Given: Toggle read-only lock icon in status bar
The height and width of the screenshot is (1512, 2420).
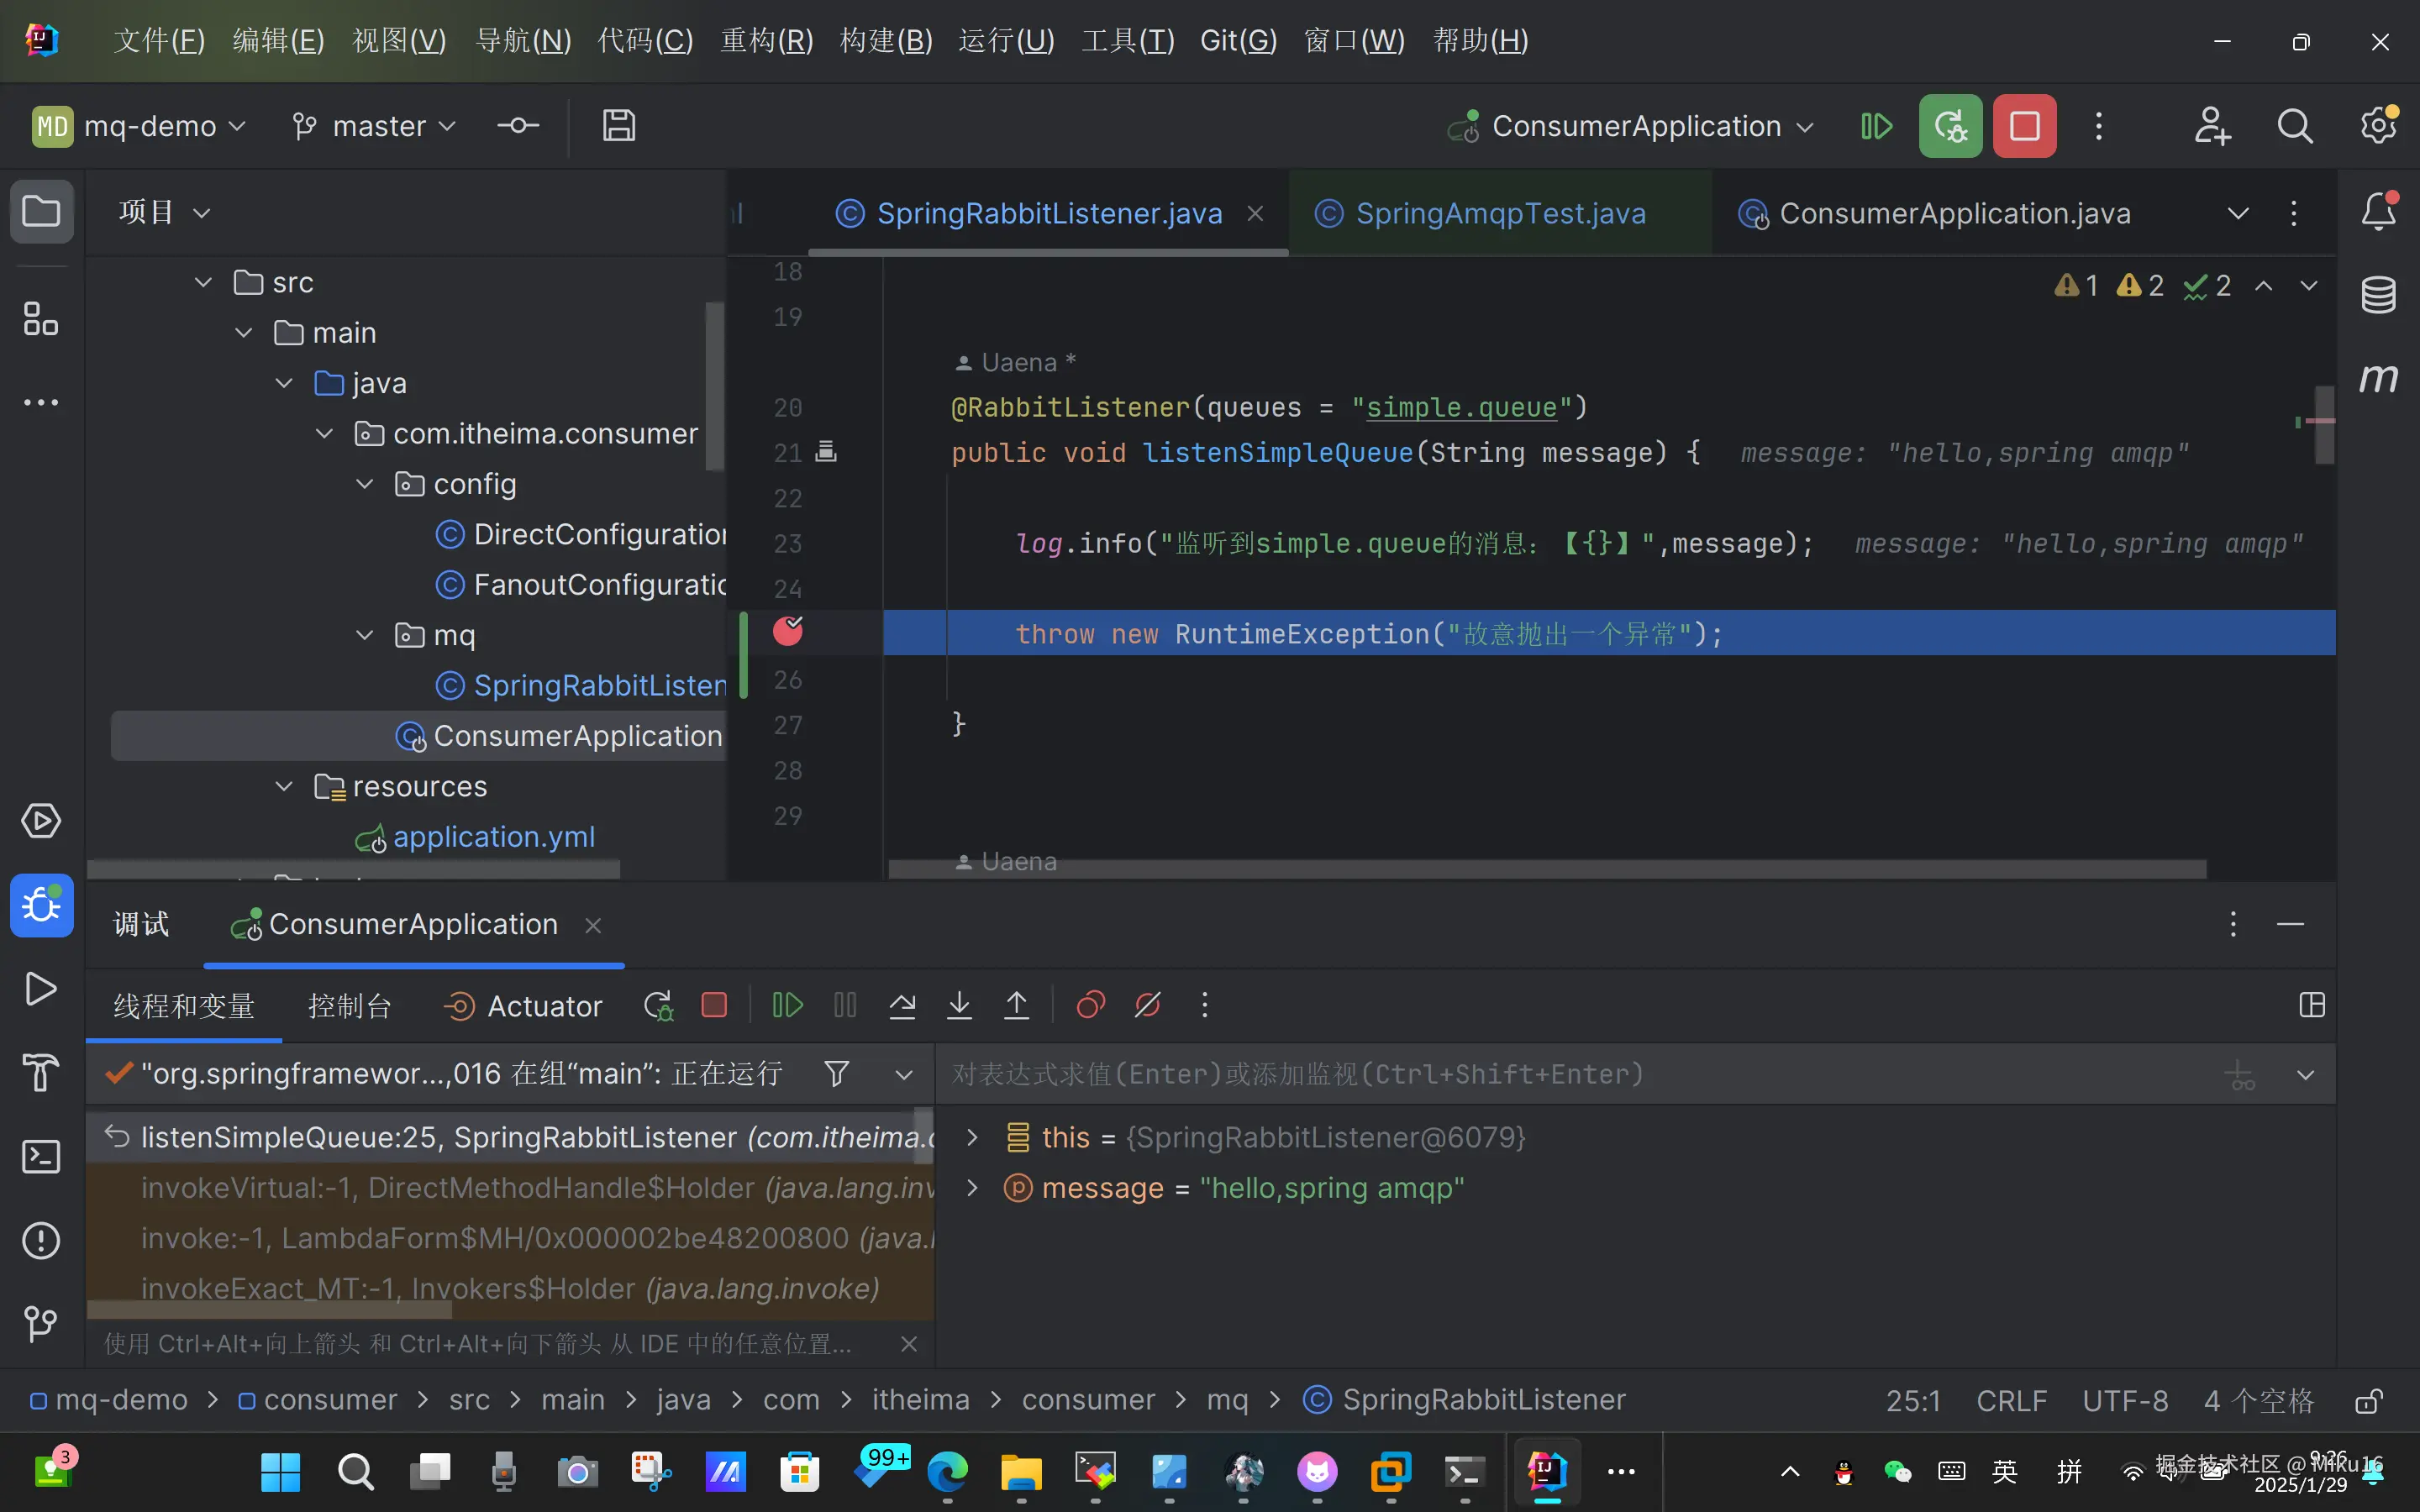Looking at the screenshot, I should pos(2368,1400).
